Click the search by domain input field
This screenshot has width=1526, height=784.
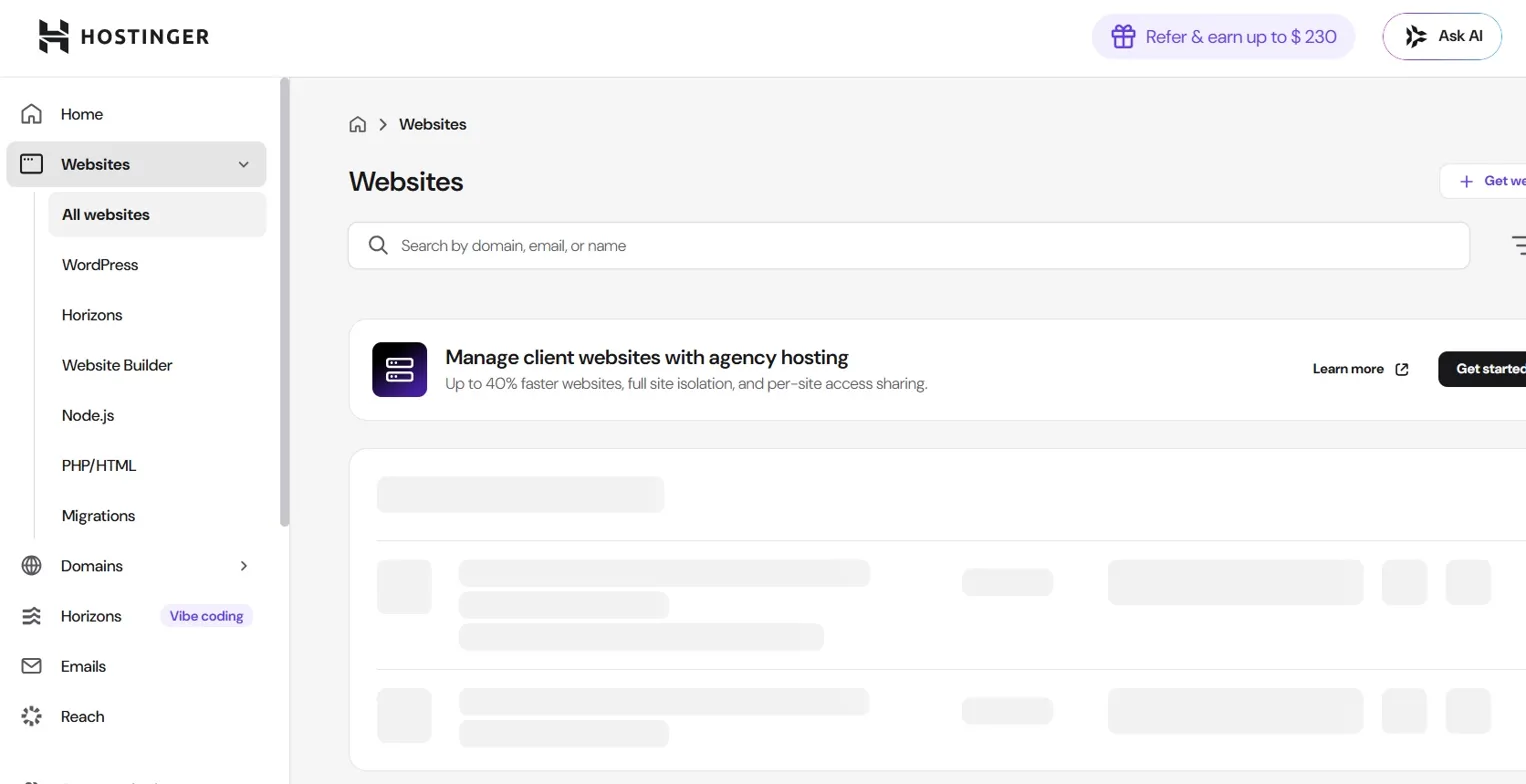(908, 245)
